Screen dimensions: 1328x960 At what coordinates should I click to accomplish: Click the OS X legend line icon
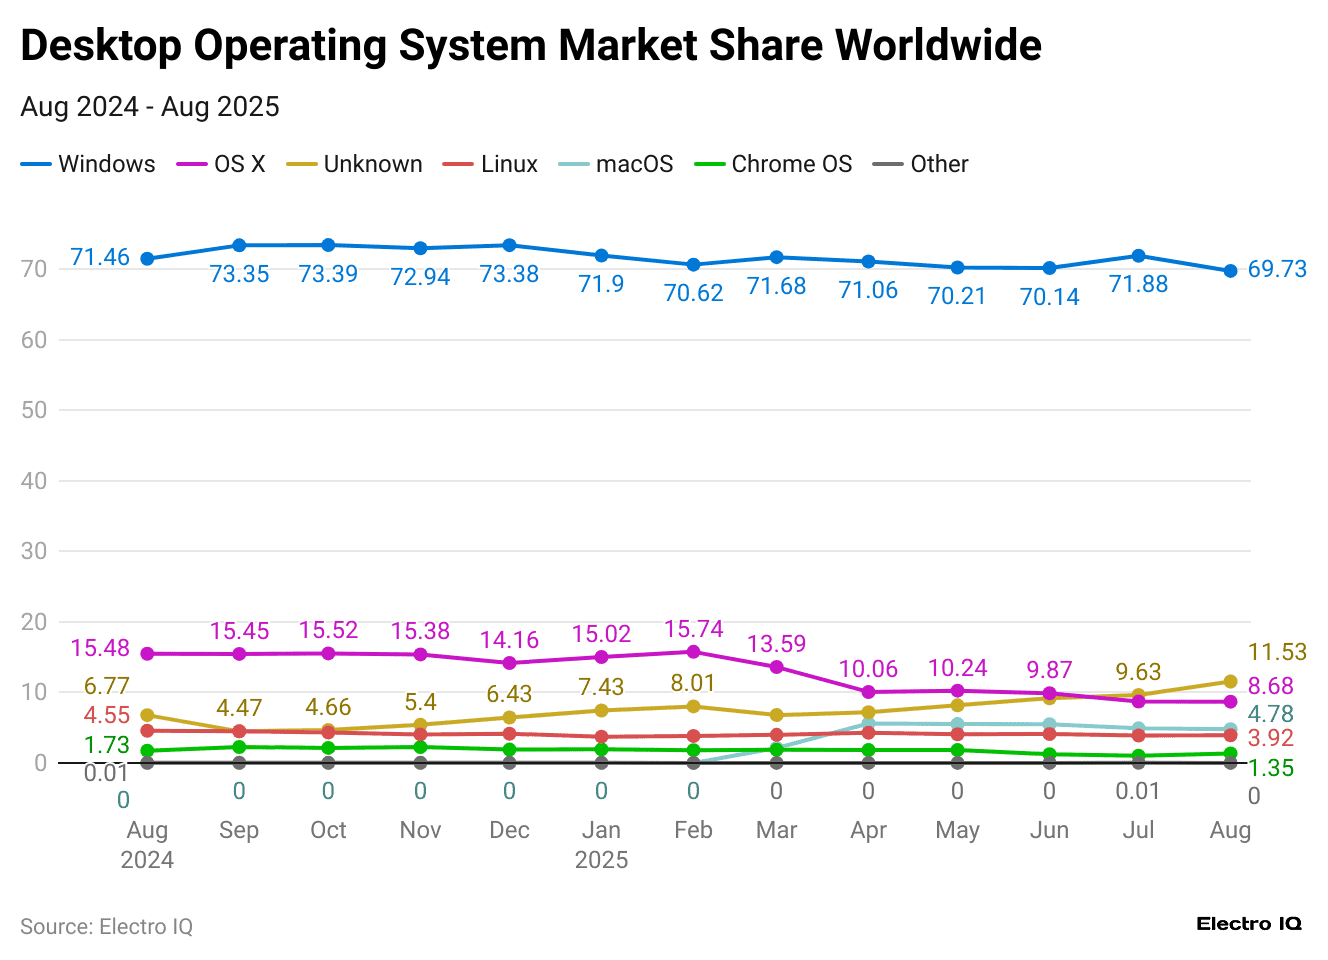[x=190, y=163]
